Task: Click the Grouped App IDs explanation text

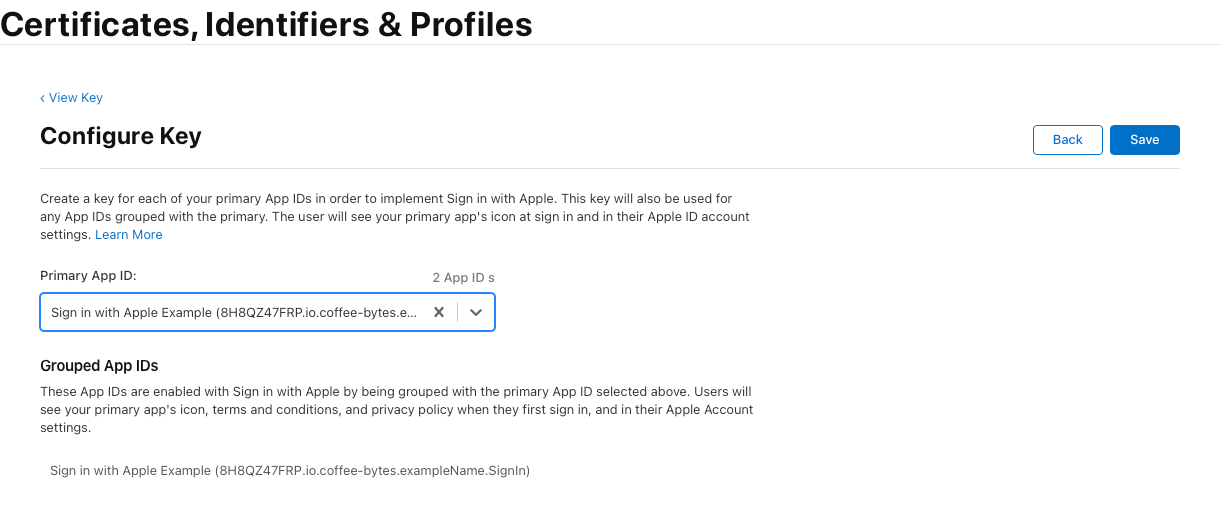Action: coord(395,409)
